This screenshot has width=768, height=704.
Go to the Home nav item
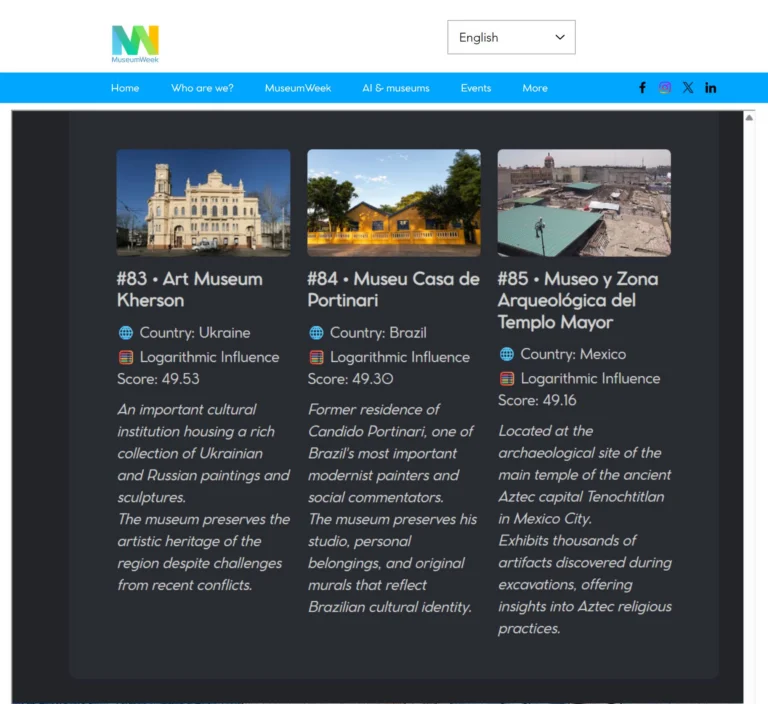[125, 88]
